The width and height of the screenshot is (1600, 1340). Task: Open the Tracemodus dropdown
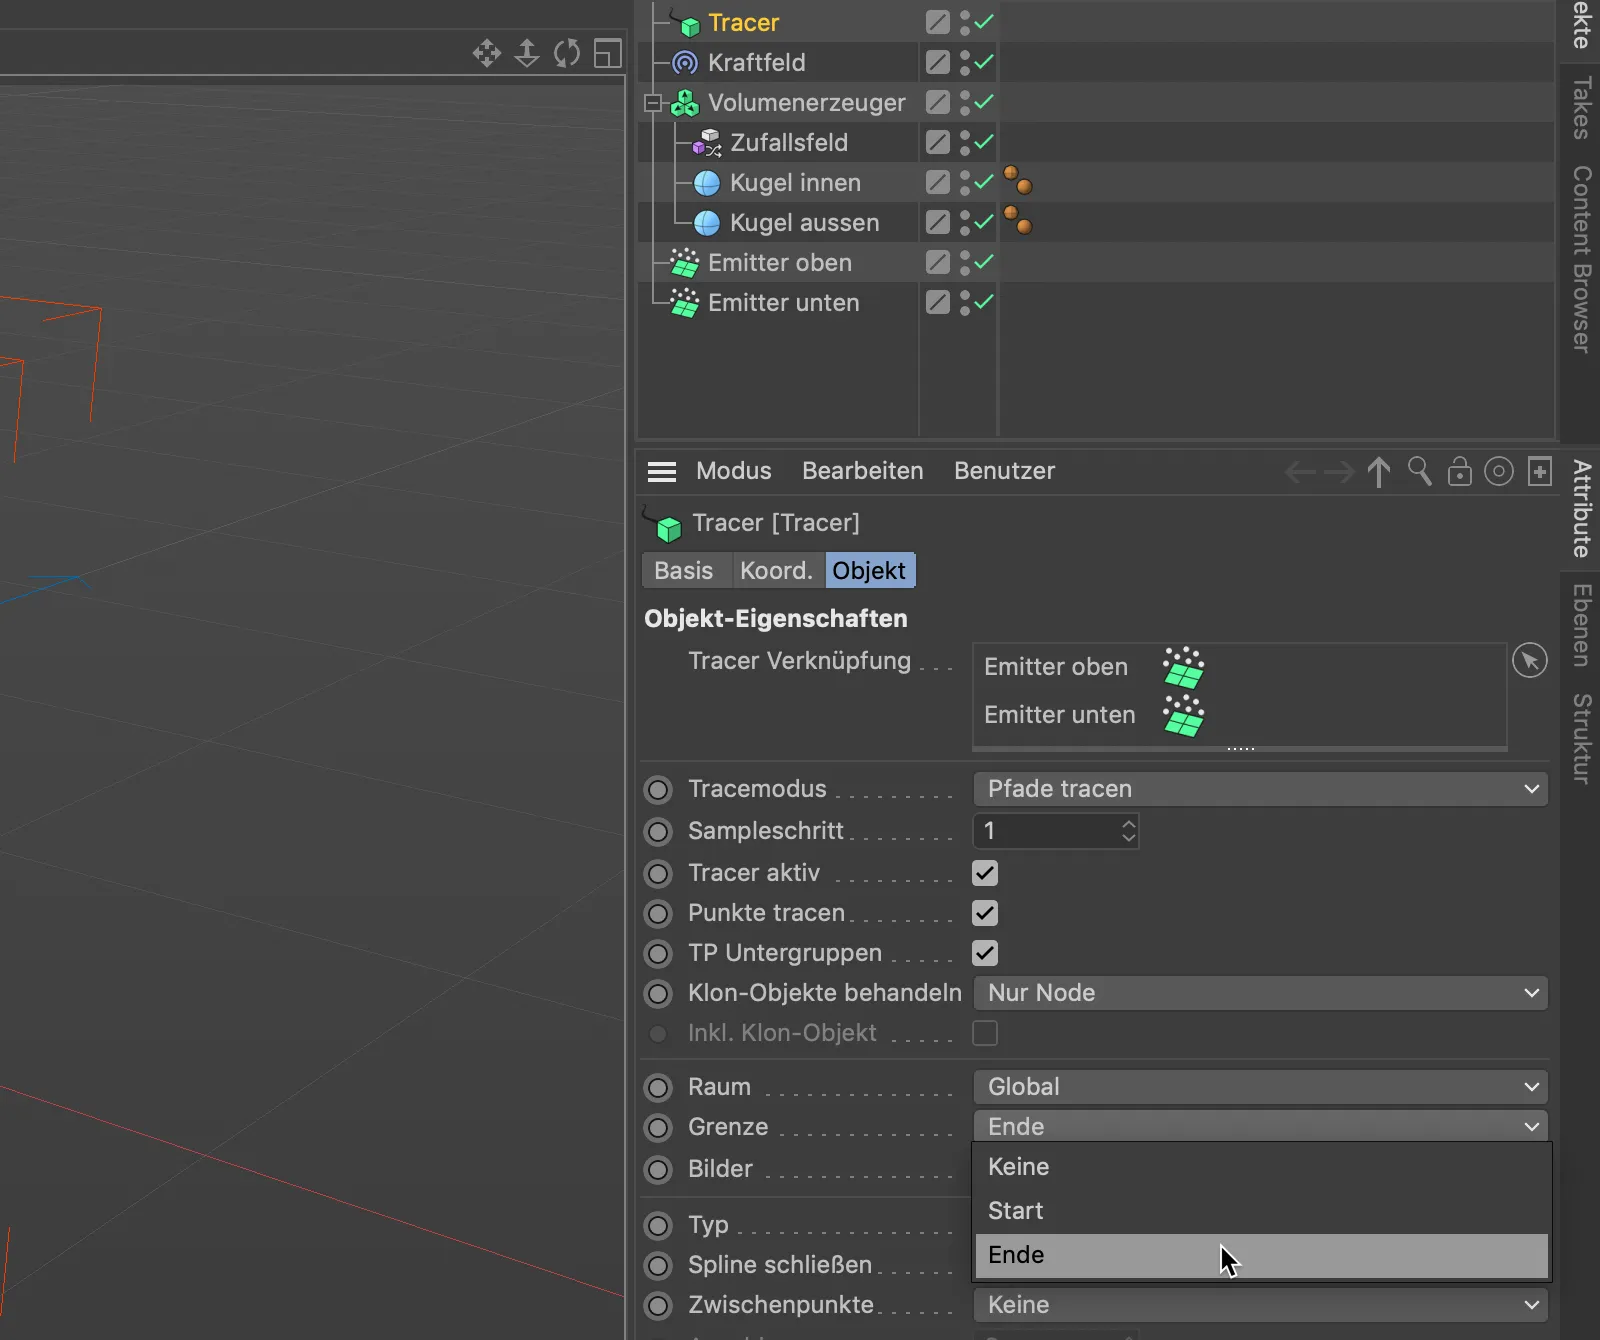1260,789
